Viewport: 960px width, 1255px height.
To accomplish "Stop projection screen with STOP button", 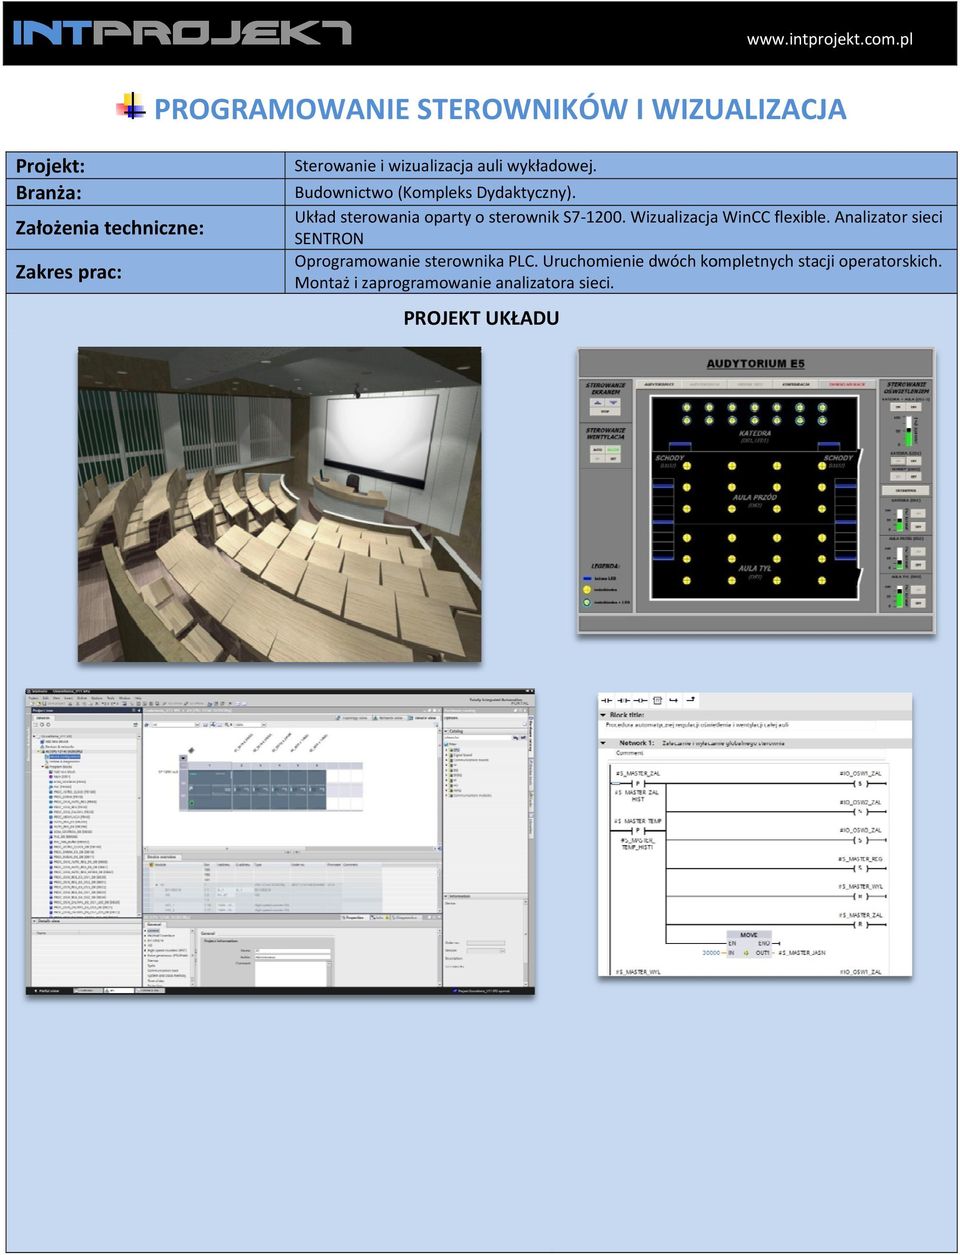I will [x=605, y=412].
